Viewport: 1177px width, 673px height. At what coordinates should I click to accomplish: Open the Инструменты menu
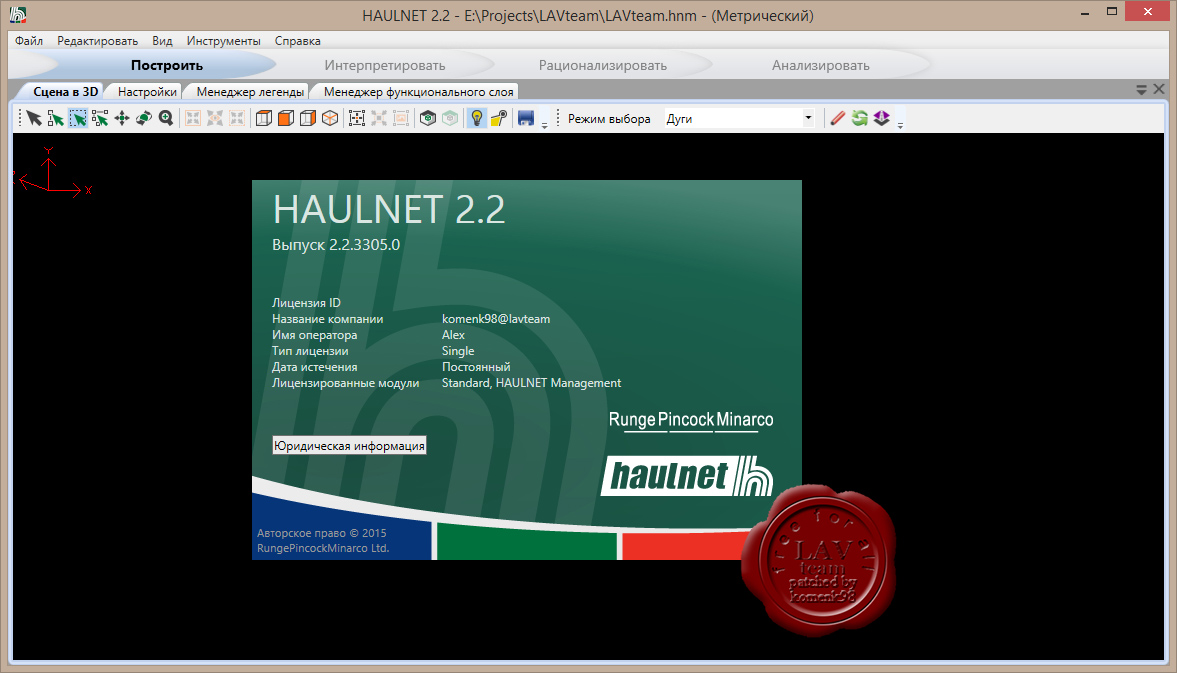(x=224, y=41)
